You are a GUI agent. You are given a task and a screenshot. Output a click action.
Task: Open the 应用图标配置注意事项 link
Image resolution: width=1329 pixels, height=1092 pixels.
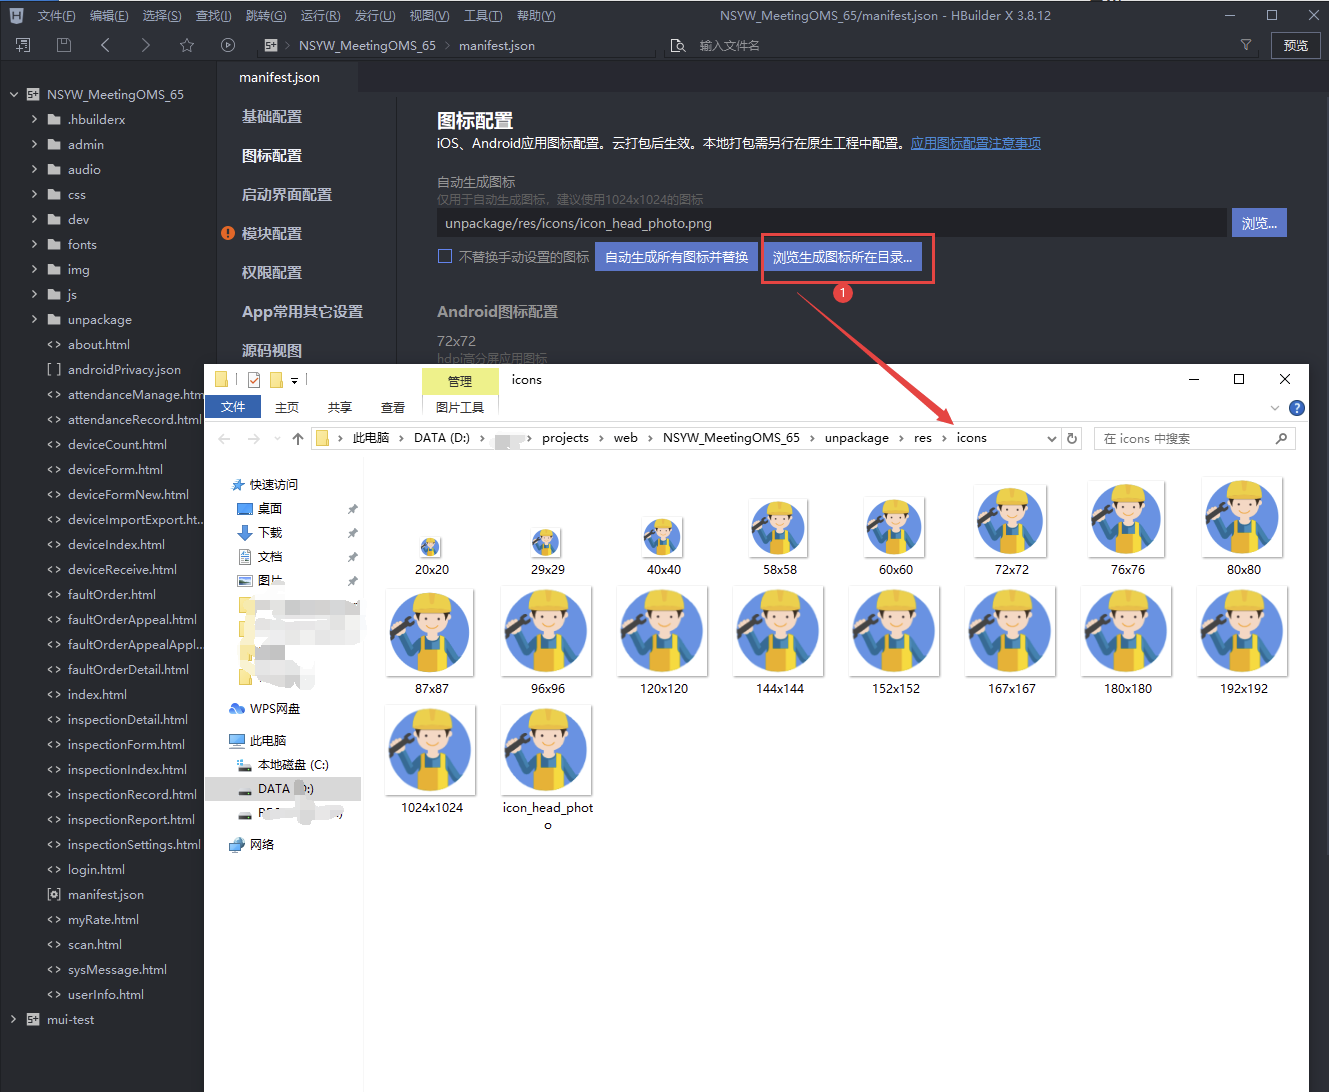pos(976,143)
